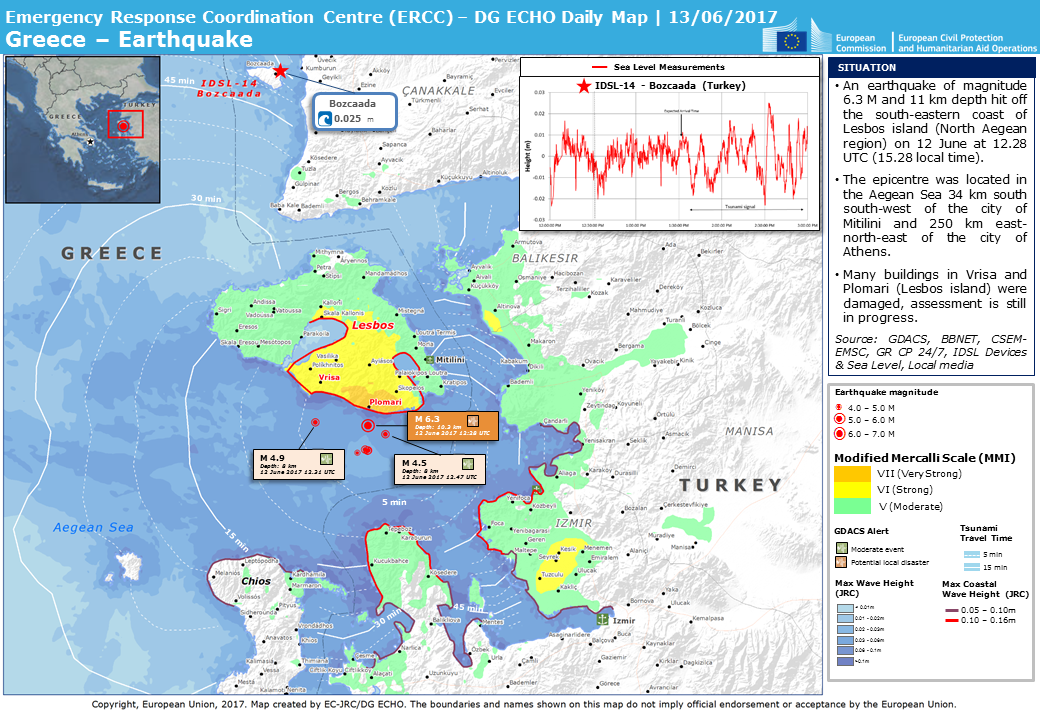Click the blue wave icon in Bozcaada box
The height and width of the screenshot is (720, 1040).
click(324, 118)
